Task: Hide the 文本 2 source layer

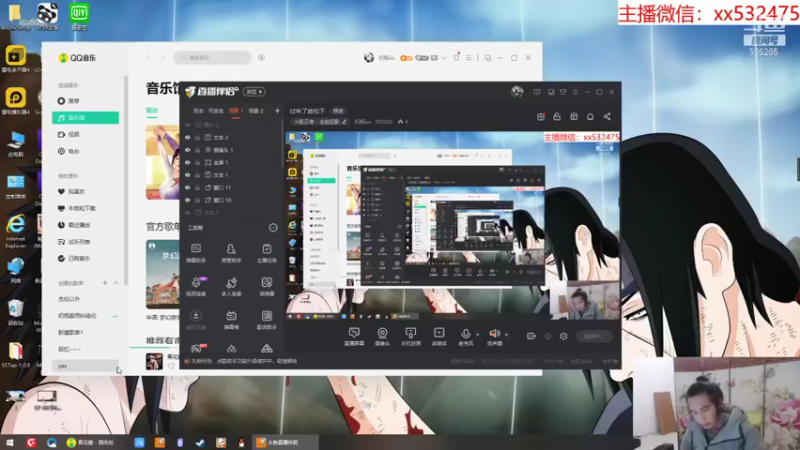Action: (188, 137)
